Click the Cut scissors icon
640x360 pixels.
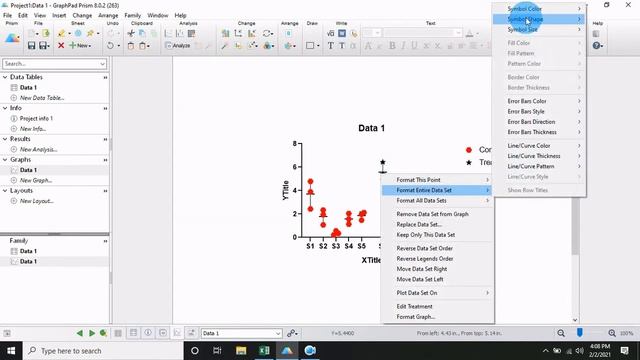tap(131, 33)
